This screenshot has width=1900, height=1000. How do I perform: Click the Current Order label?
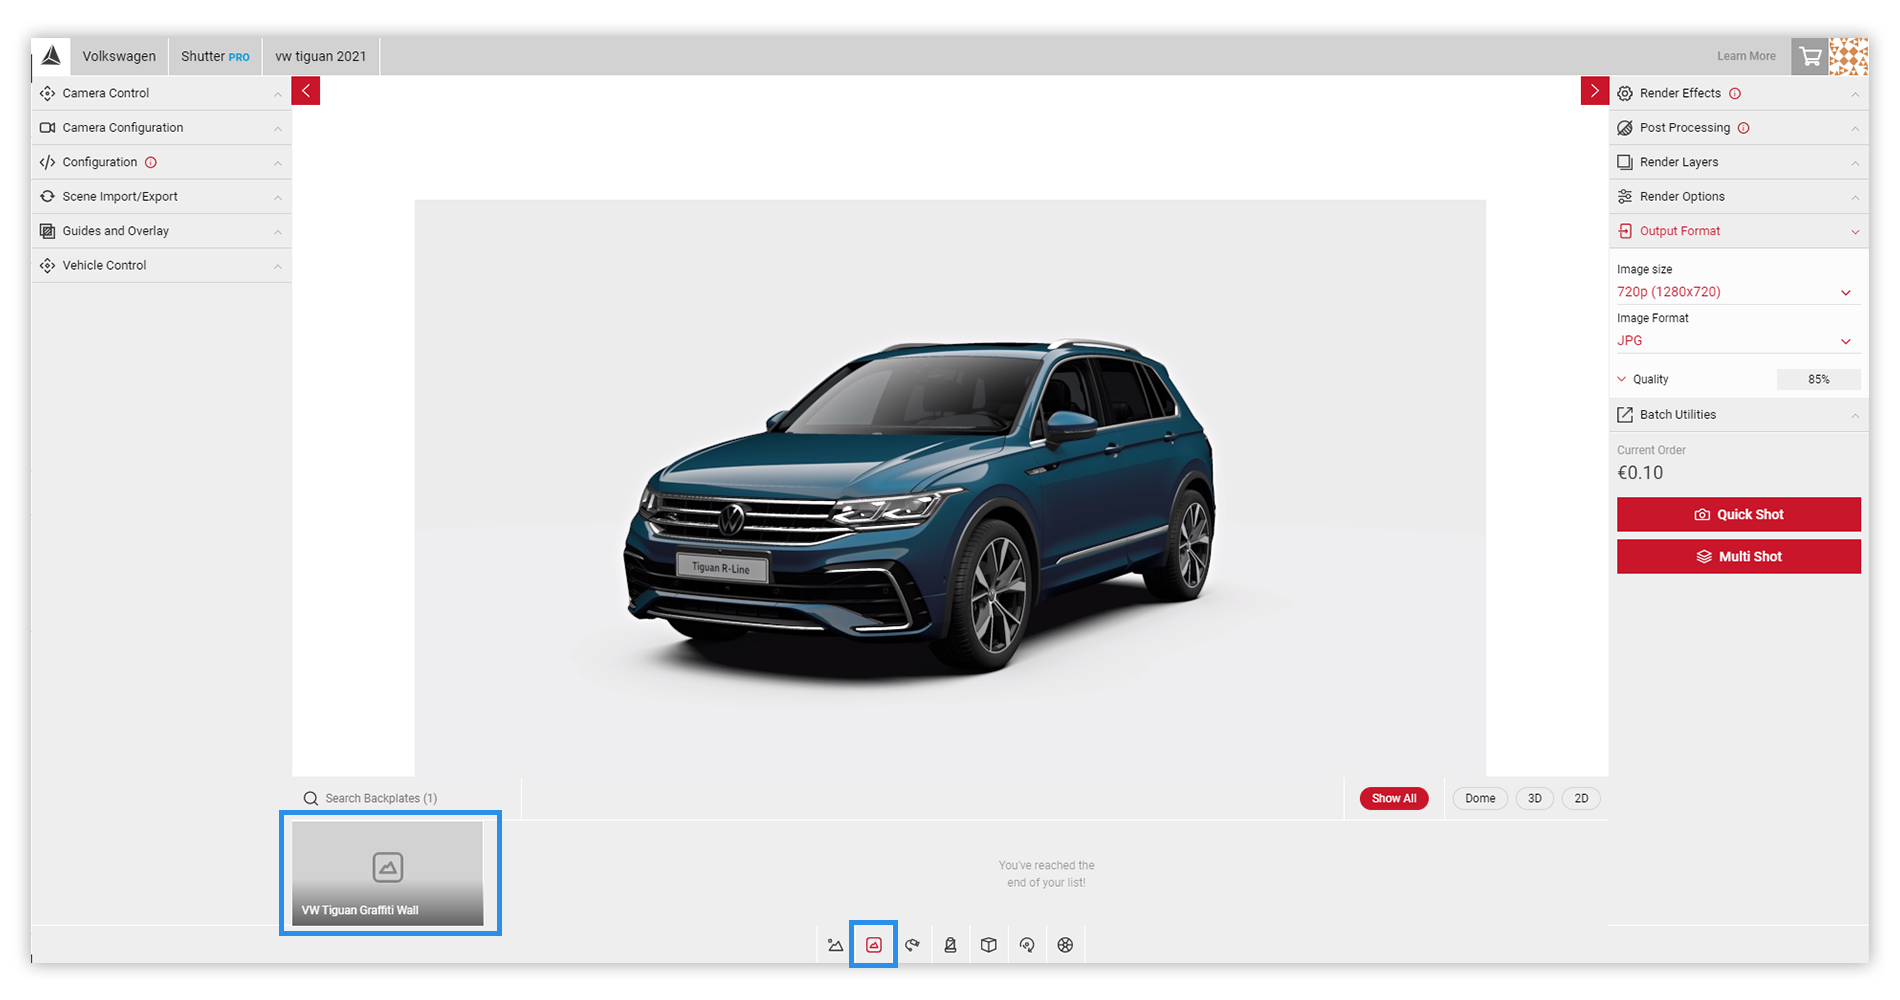point(1651,451)
